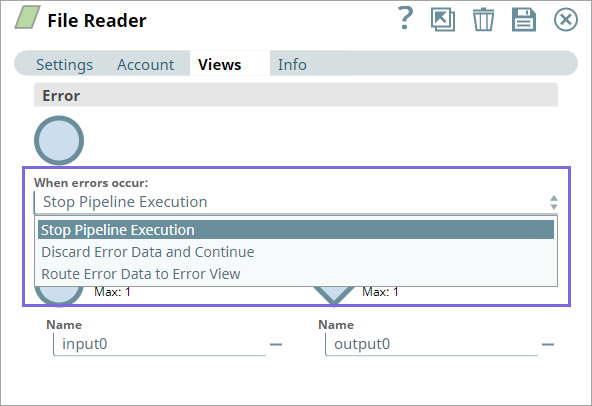Click the pop-out window icon
The height and width of the screenshot is (406, 592).
(x=443, y=19)
